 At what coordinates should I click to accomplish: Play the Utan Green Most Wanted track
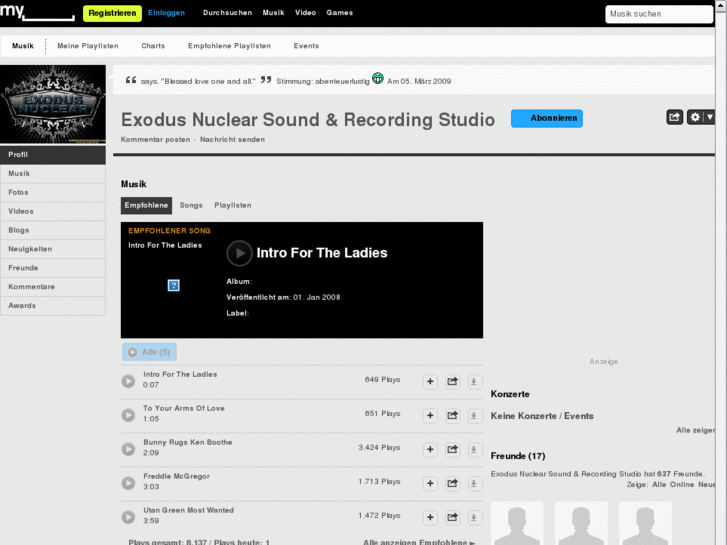[128, 517]
